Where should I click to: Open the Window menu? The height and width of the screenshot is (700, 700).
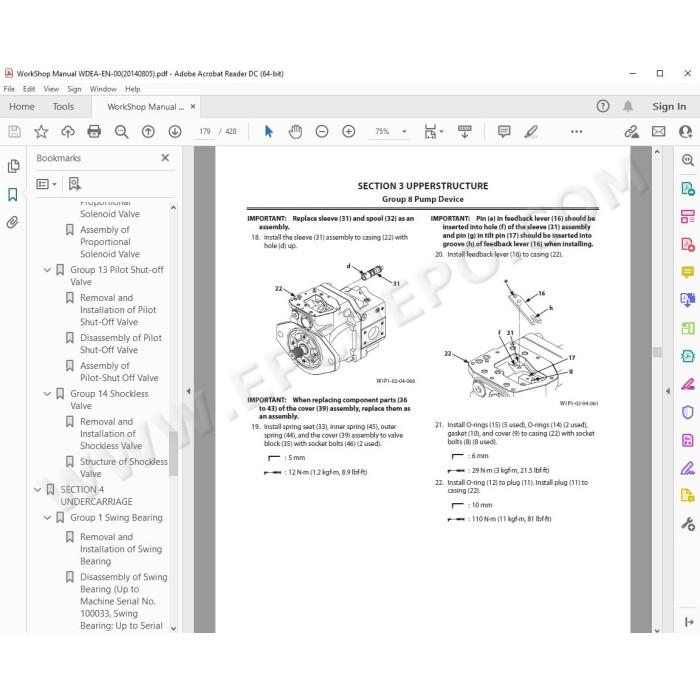pyautogui.click(x=103, y=89)
